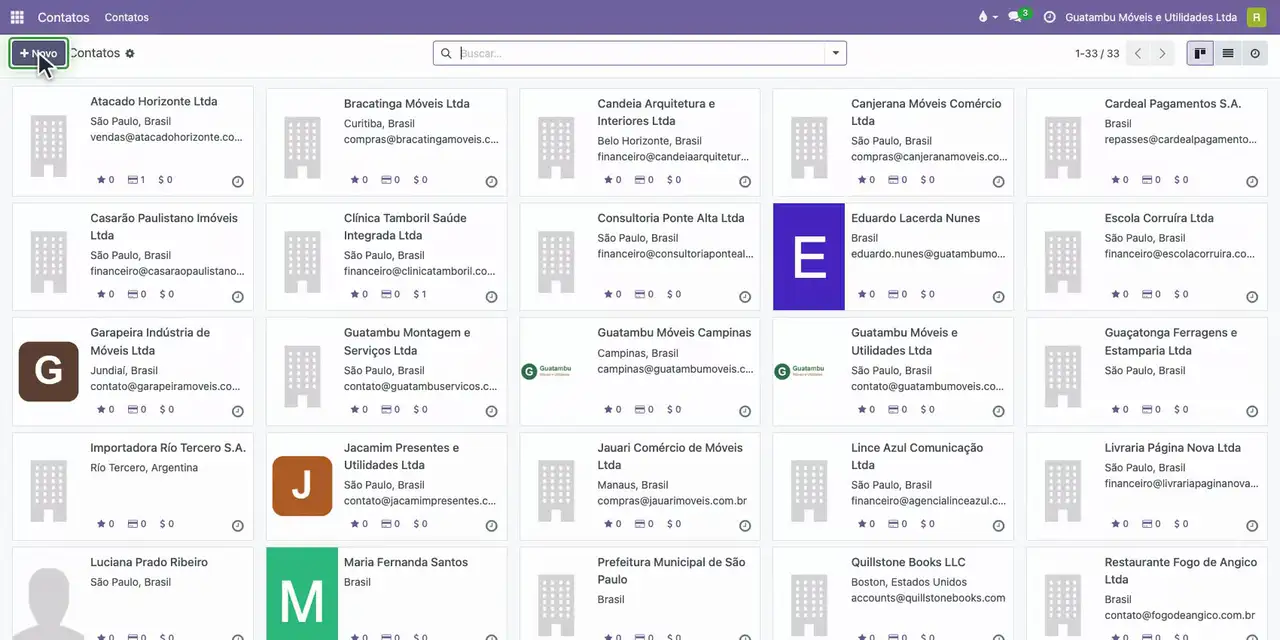Go to previous page of contacts

tap(1138, 53)
